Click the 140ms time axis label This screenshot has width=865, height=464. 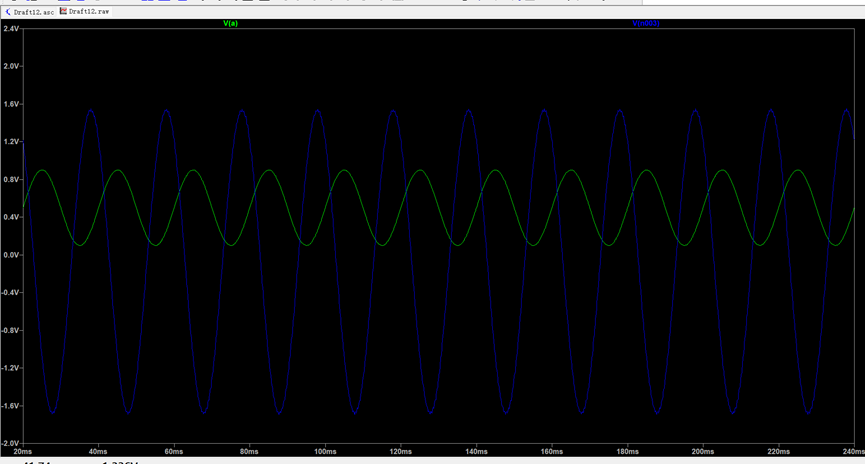point(476,451)
